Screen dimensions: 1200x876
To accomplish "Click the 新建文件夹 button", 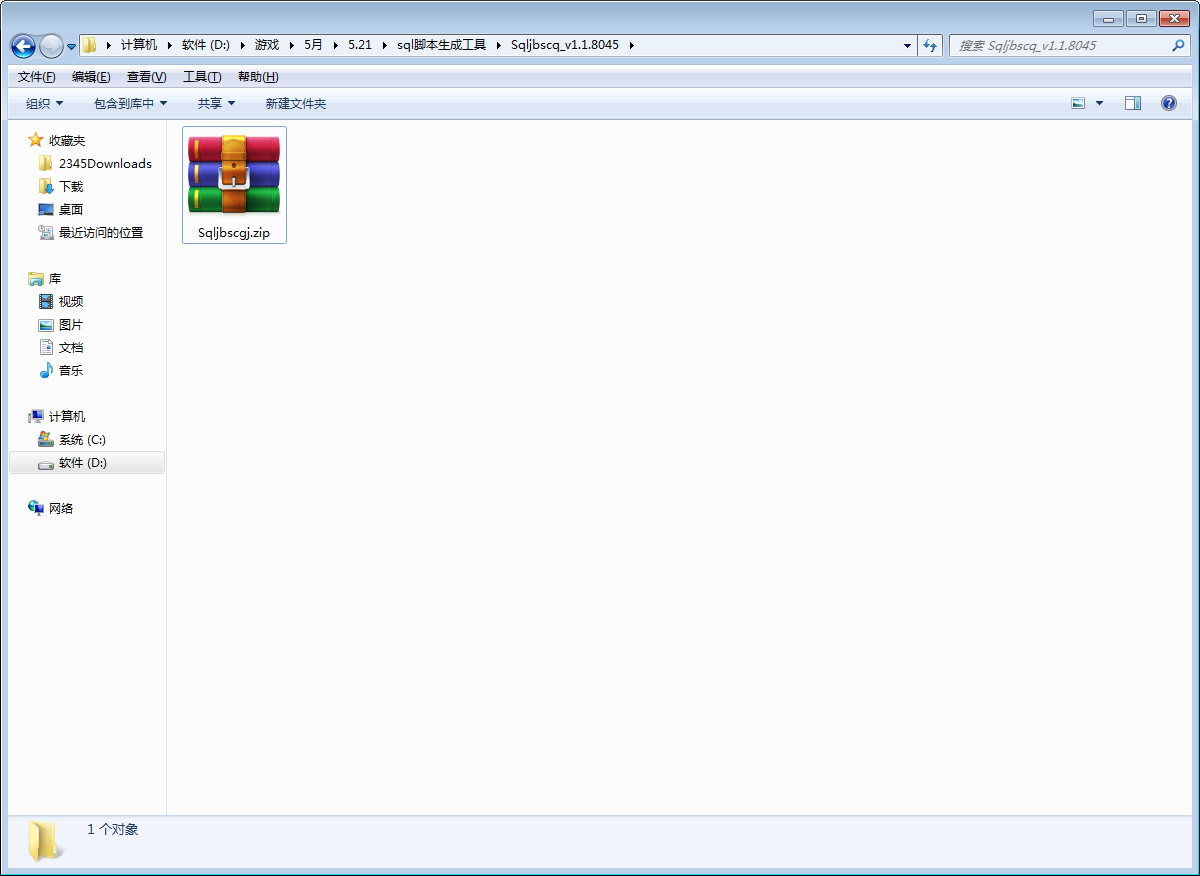I will click(x=296, y=103).
